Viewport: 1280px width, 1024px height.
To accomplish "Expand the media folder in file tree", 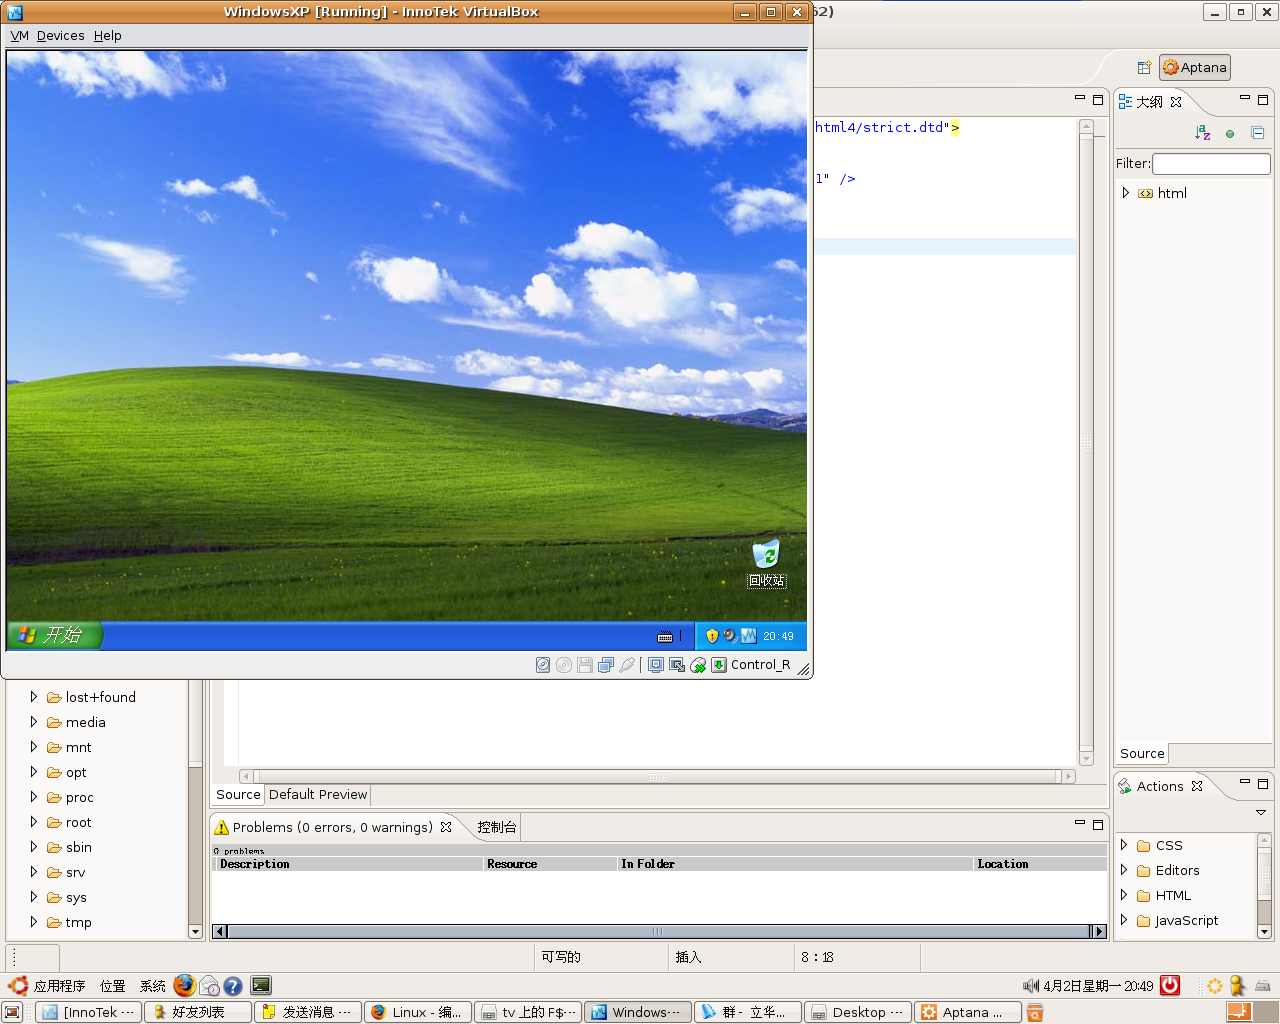I will tap(34, 722).
